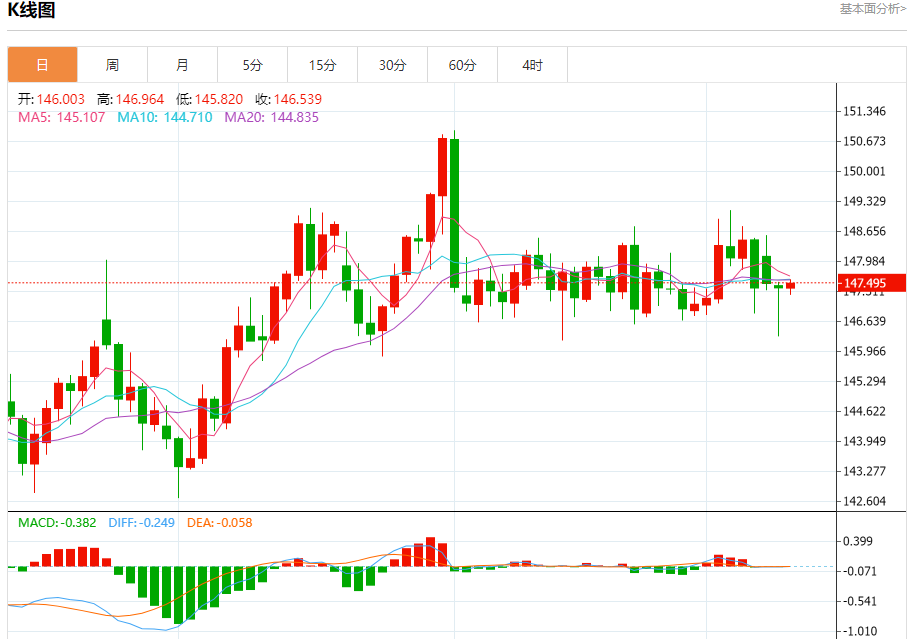This screenshot has width=911, height=639.
Task: Click the MA5: 145.107 legend
Action: pyautogui.click(x=62, y=117)
